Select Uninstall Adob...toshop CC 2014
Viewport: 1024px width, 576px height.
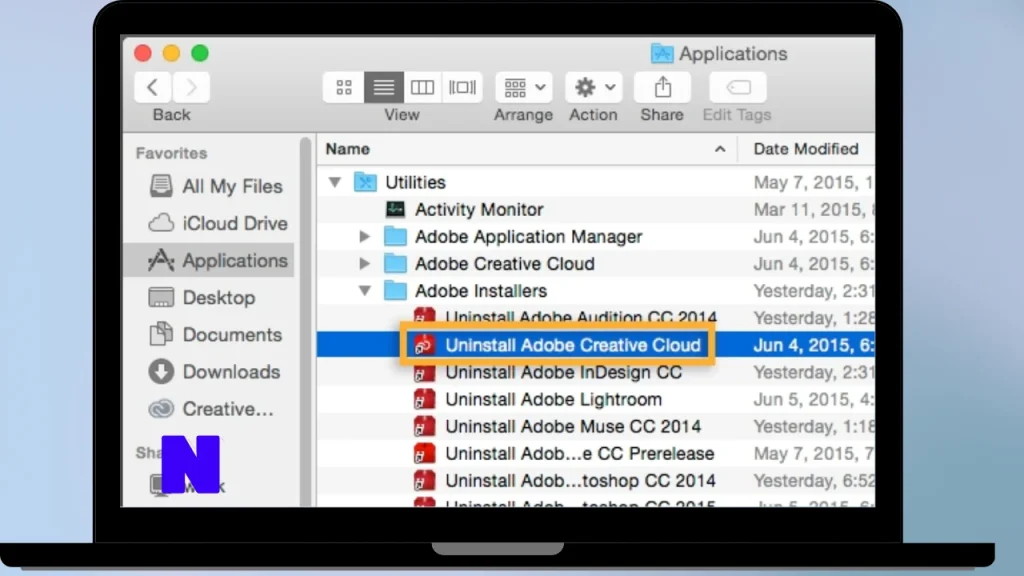580,481
